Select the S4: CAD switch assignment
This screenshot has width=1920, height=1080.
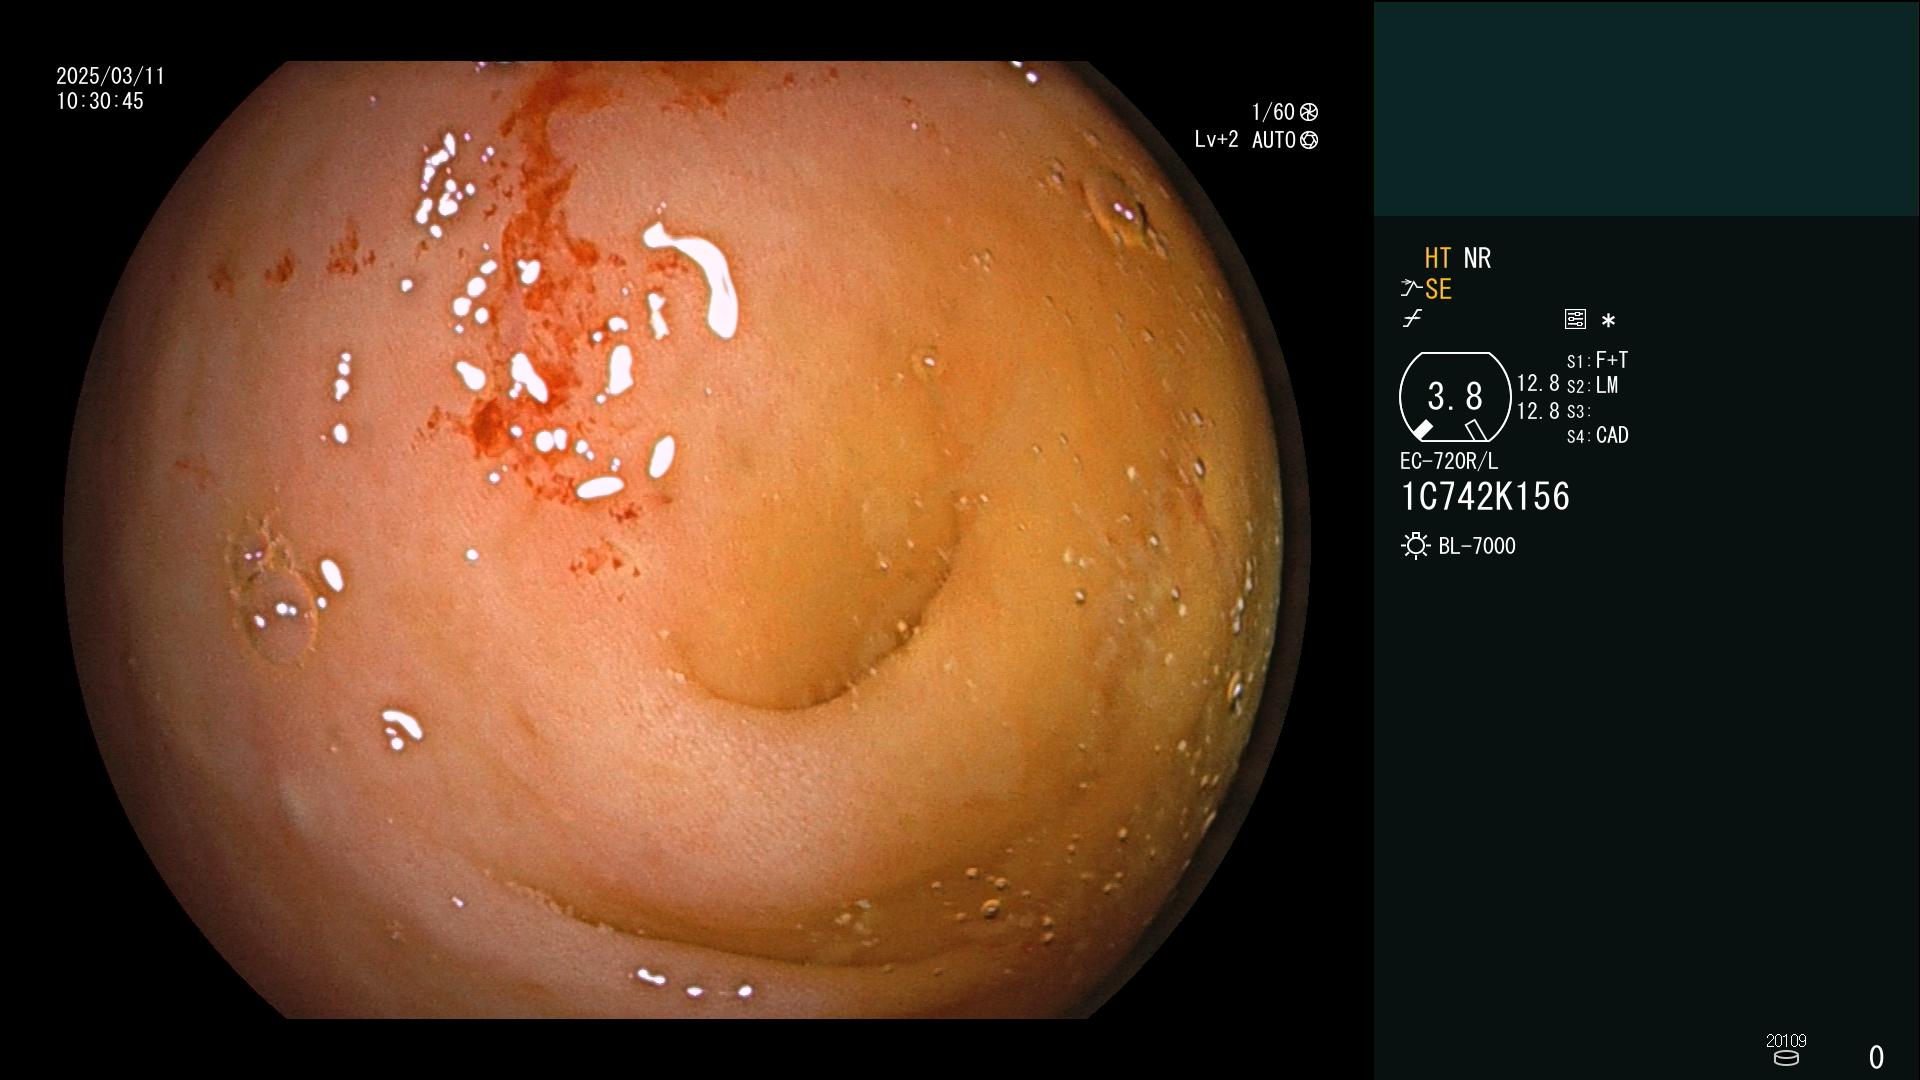[x=1598, y=436]
